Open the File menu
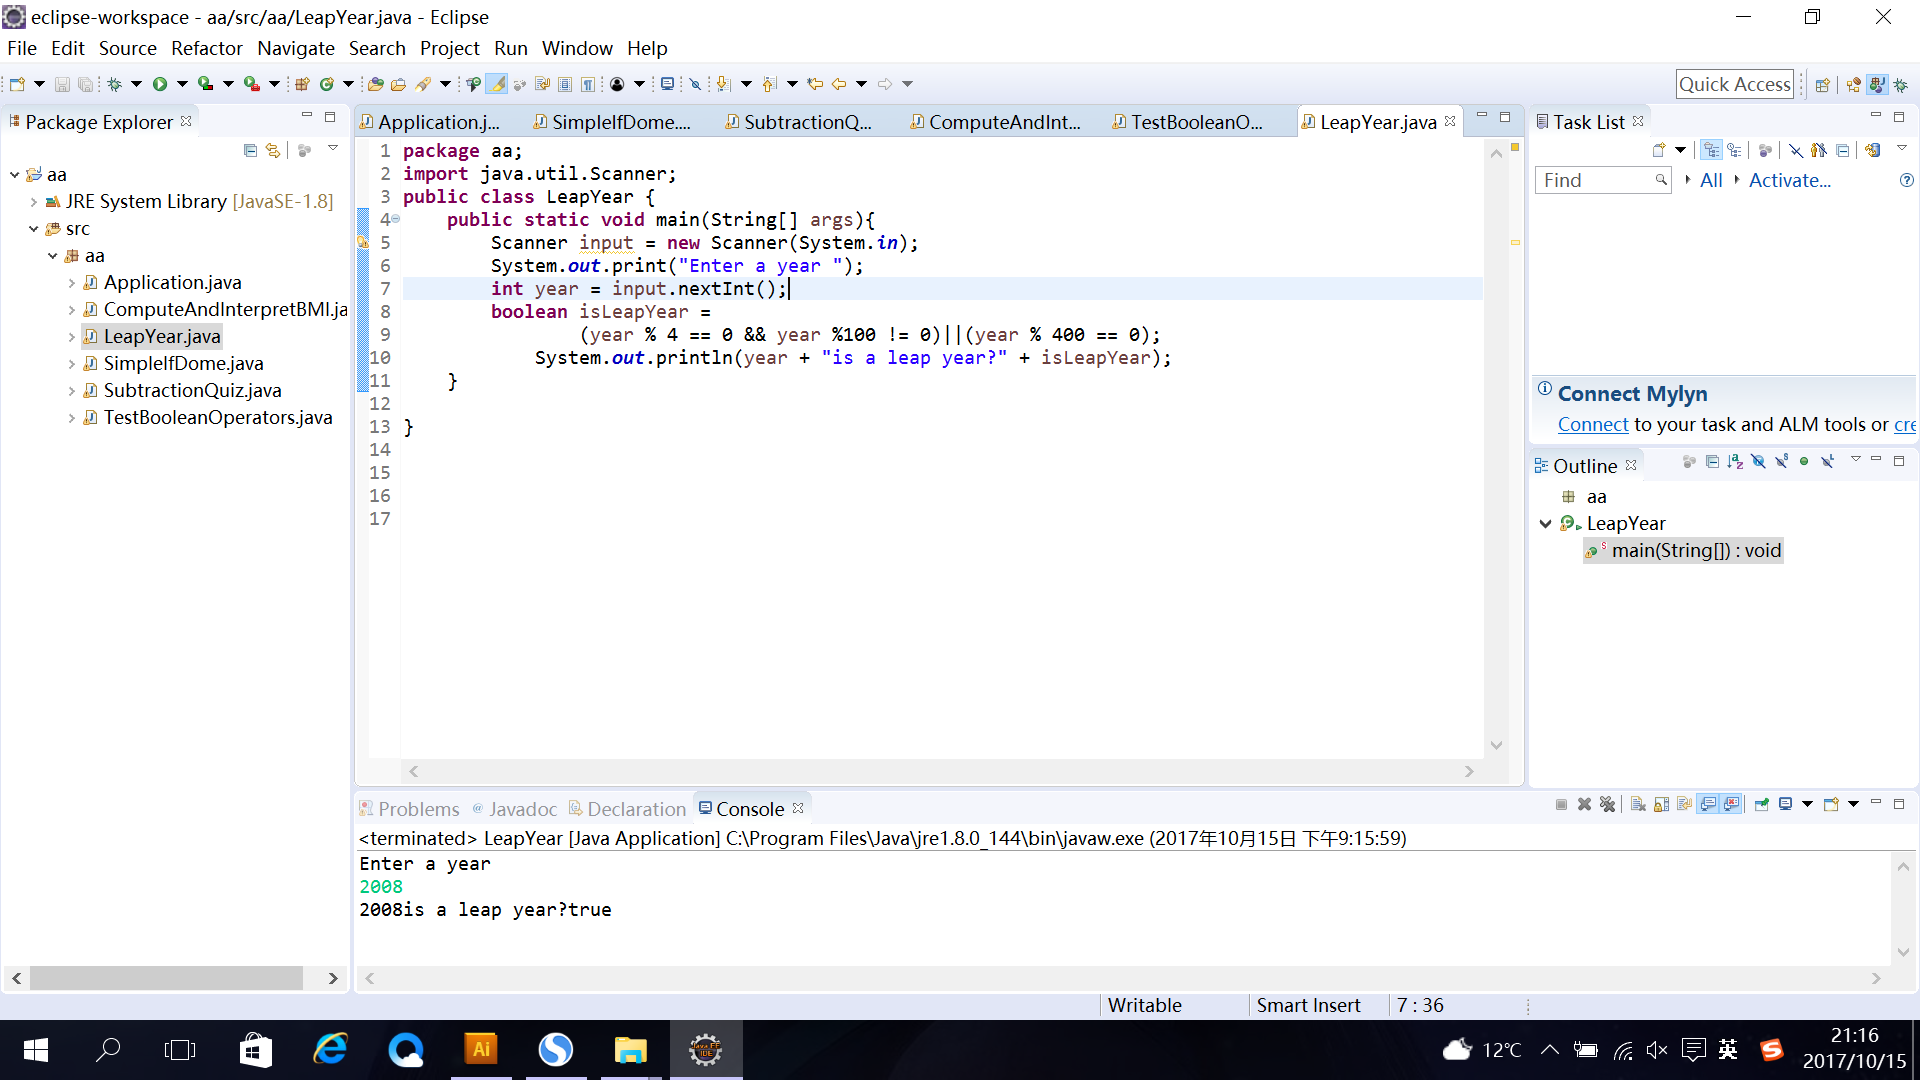The width and height of the screenshot is (1920, 1080). click(22, 48)
